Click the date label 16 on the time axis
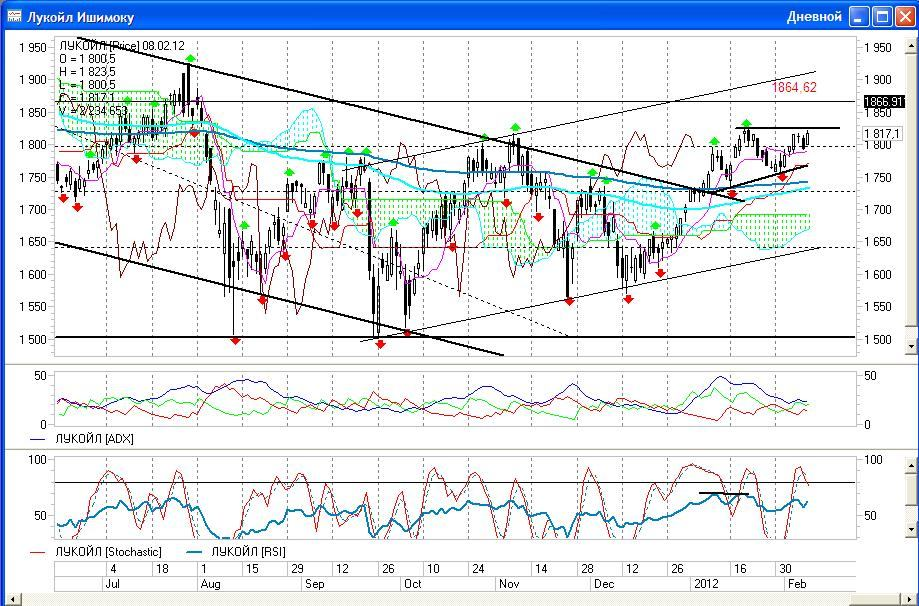 tap(740, 568)
